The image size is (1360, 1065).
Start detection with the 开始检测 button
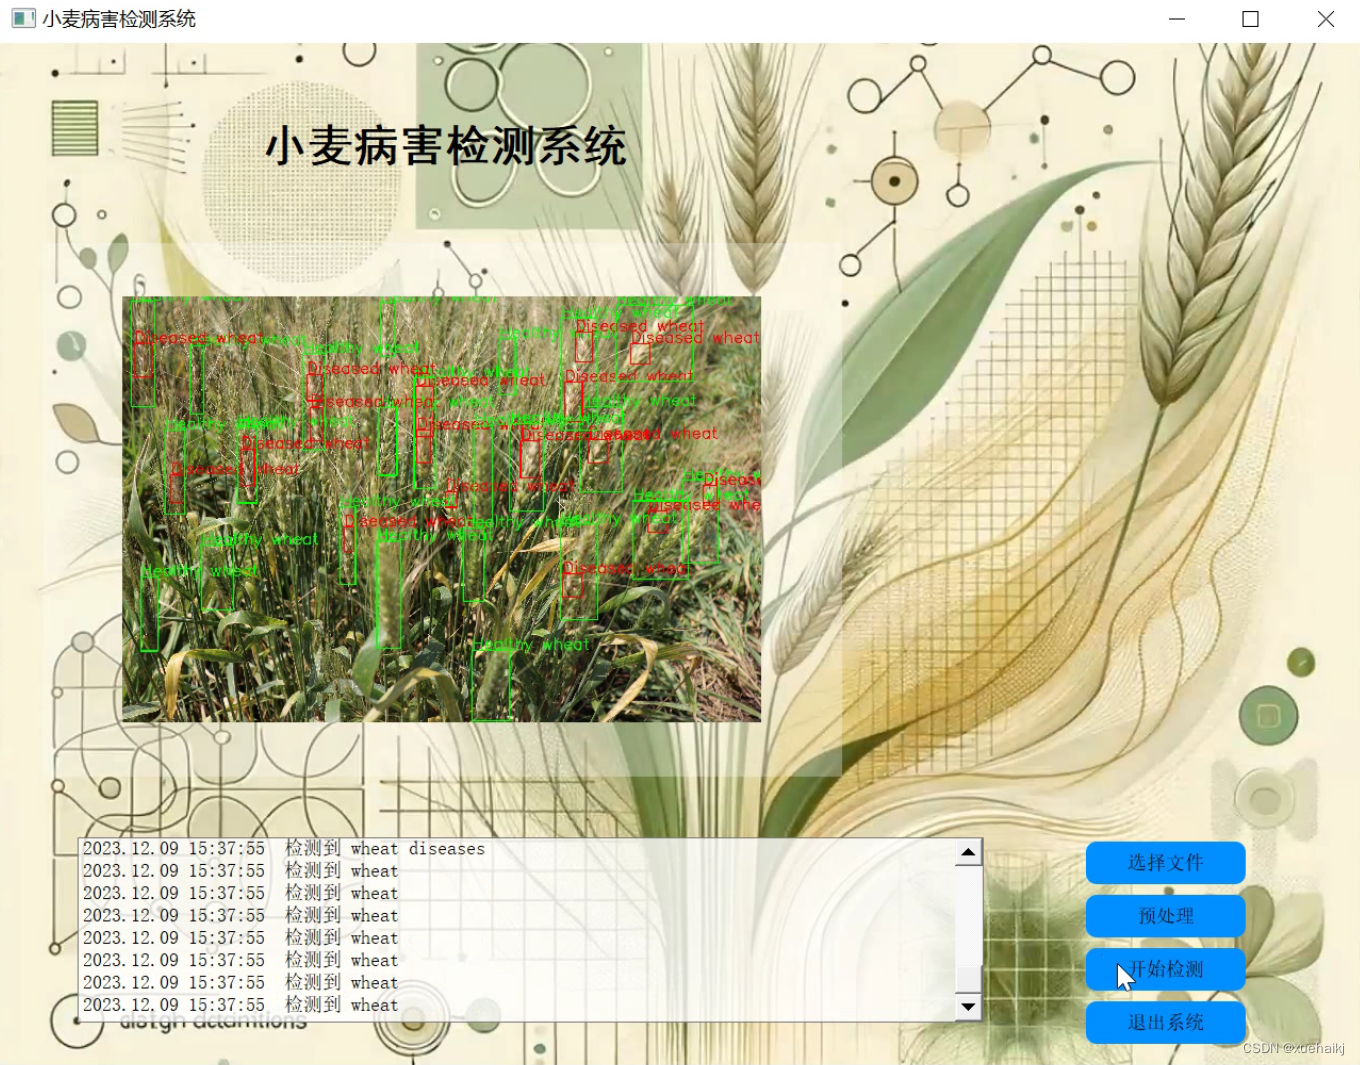[x=1165, y=969]
